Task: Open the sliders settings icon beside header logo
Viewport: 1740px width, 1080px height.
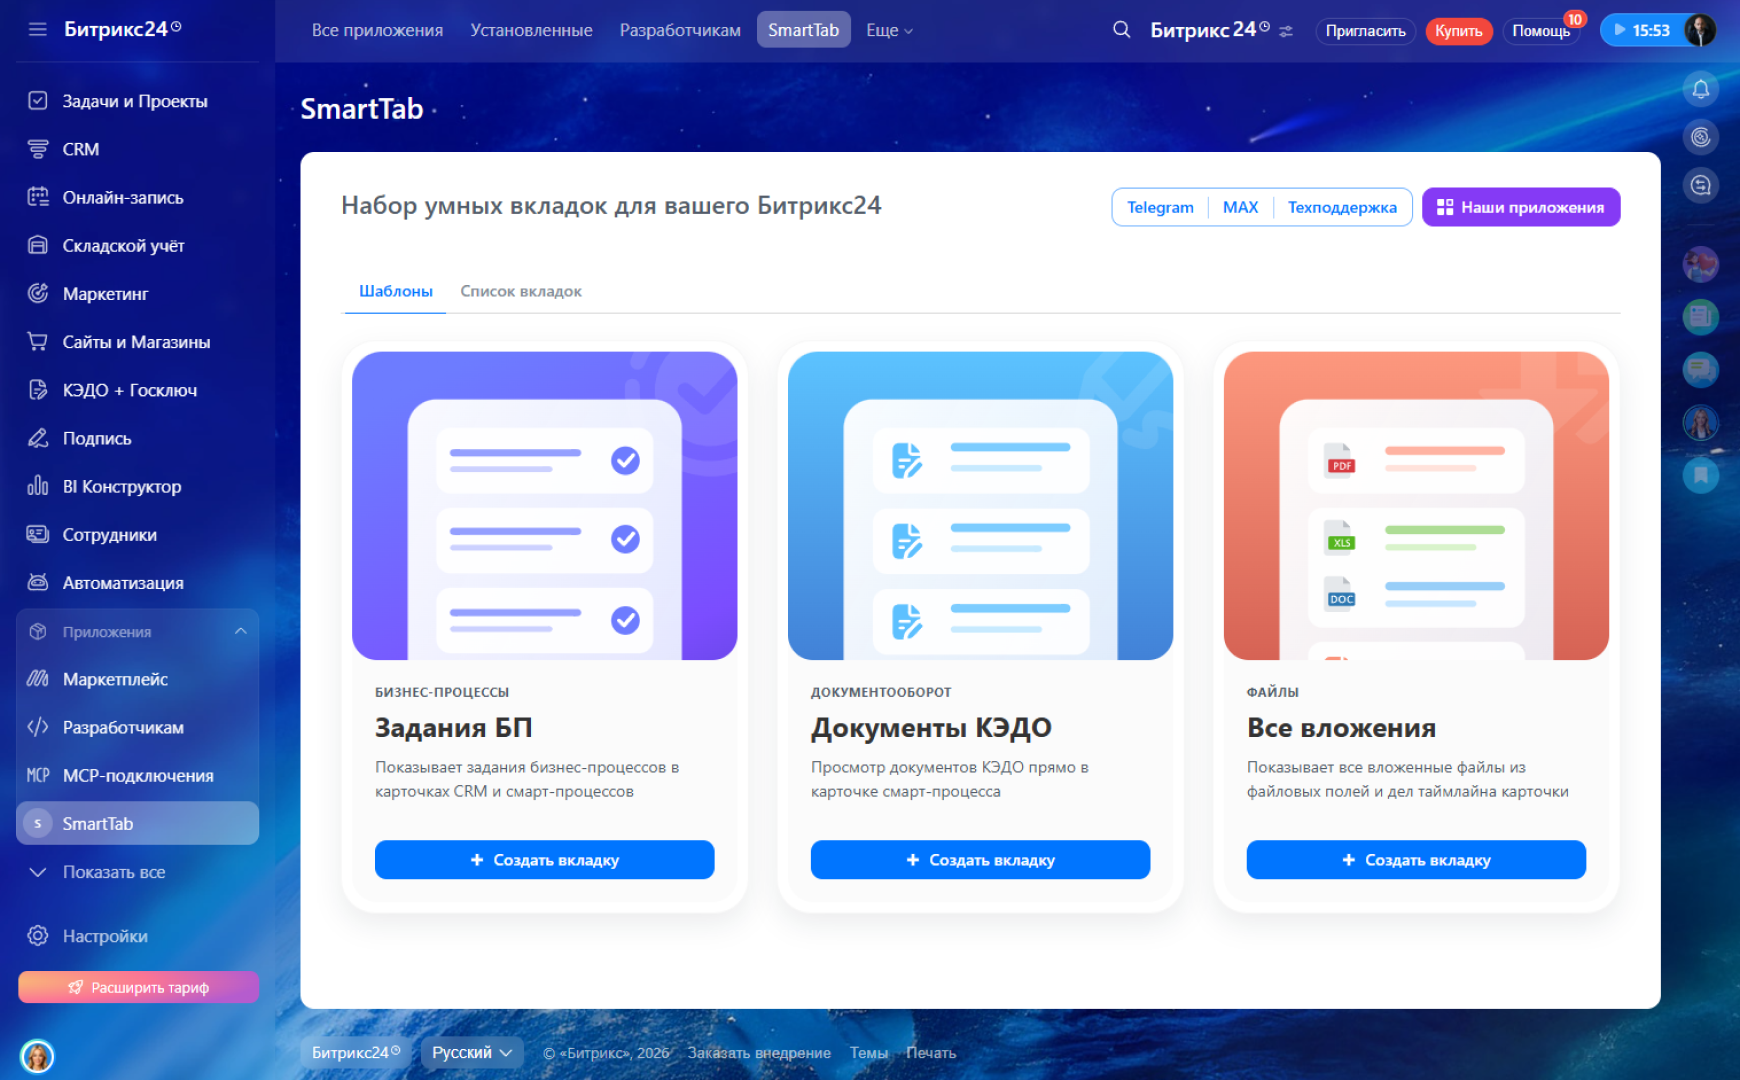Action: coord(1286,31)
